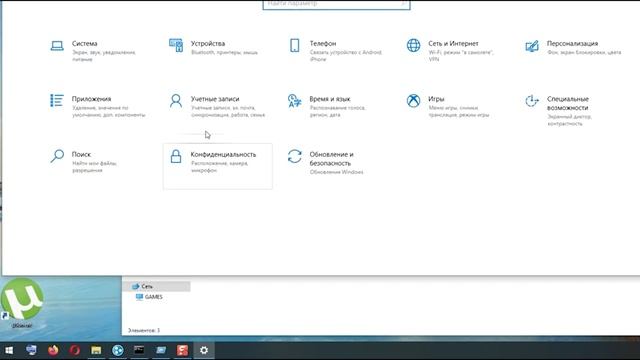Screen dimensions: 640x360
Task: Click the Система heading text
Action: pos(84,43)
